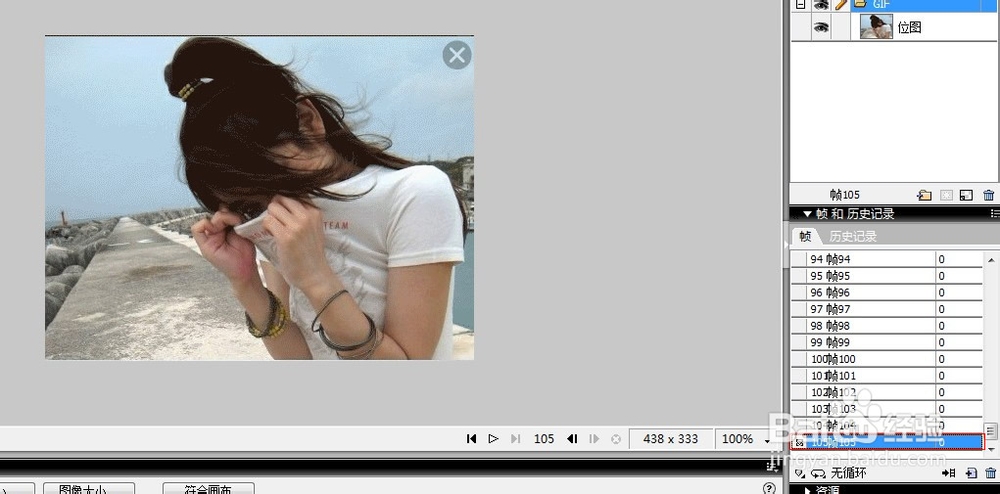Select frame 帧101
Screen dimensions: 1000x494
[886, 375]
